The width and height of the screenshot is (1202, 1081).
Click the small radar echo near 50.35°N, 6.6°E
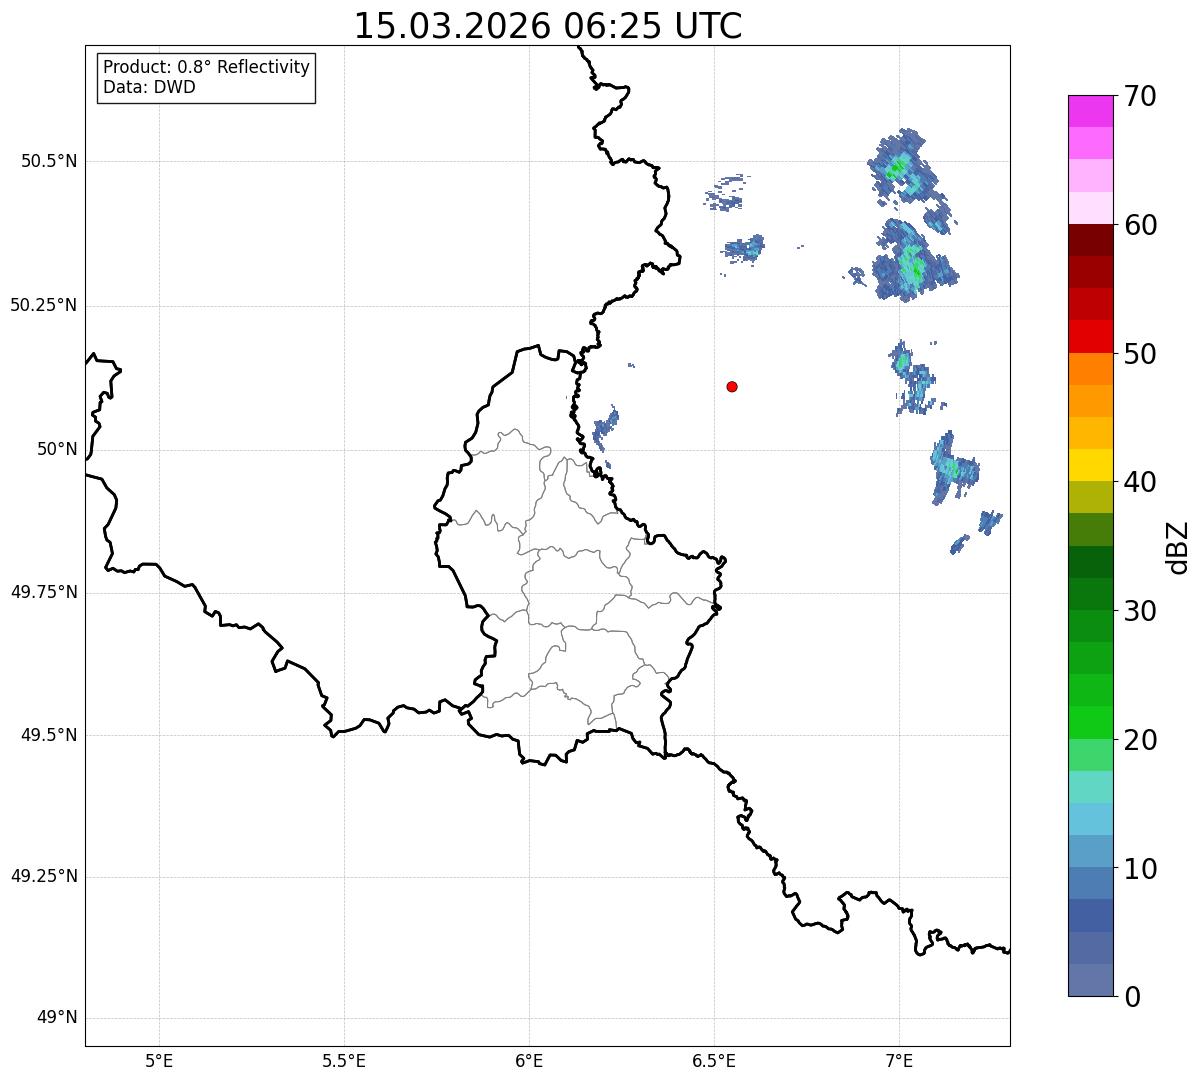click(x=745, y=247)
